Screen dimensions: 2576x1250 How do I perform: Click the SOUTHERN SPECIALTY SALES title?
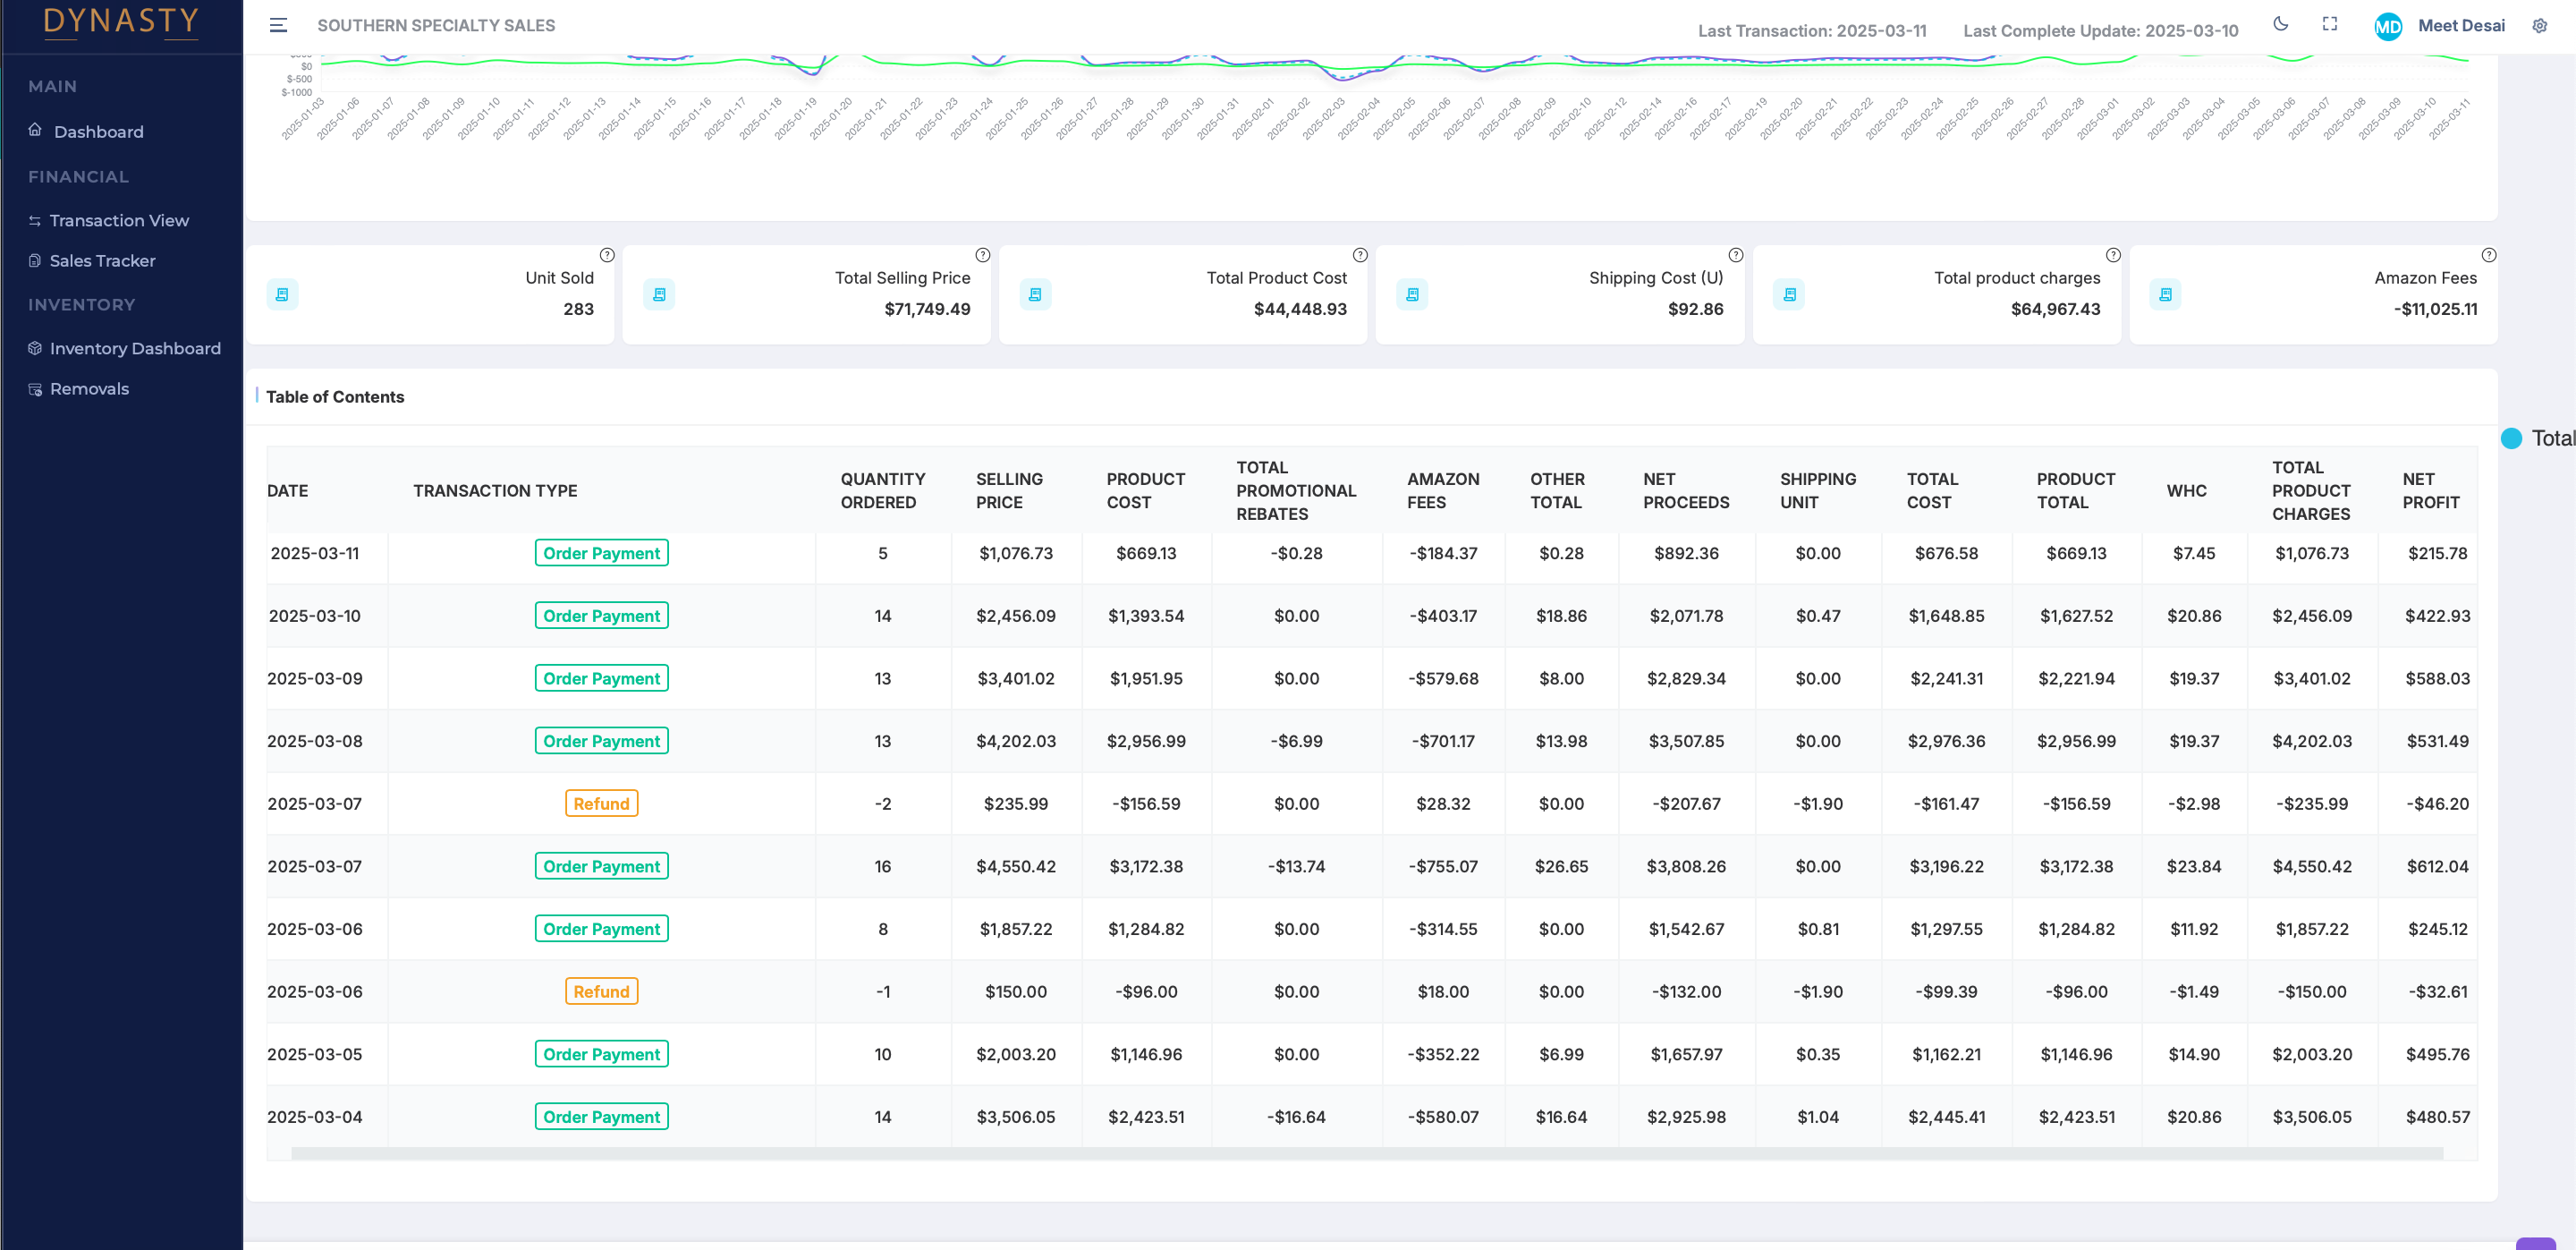(x=436, y=25)
